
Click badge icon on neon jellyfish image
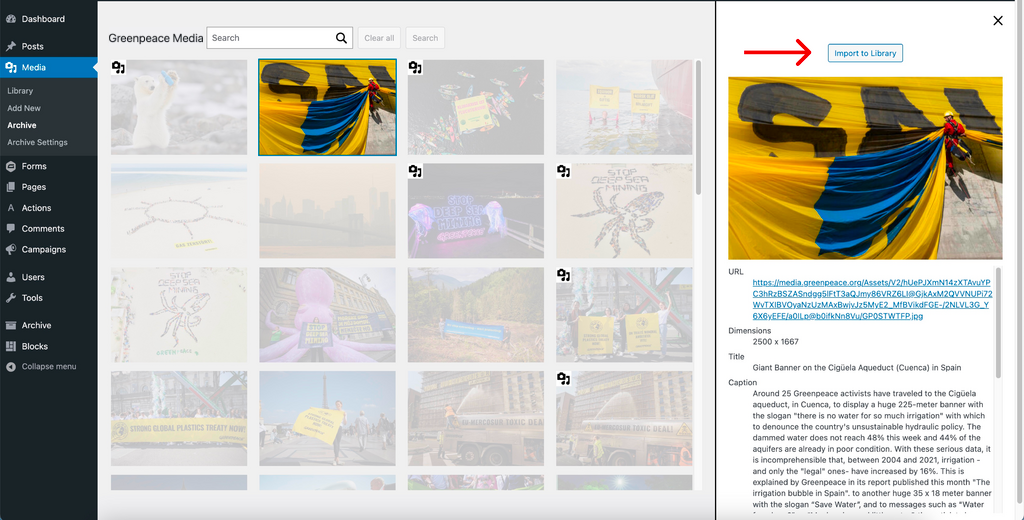point(415,171)
